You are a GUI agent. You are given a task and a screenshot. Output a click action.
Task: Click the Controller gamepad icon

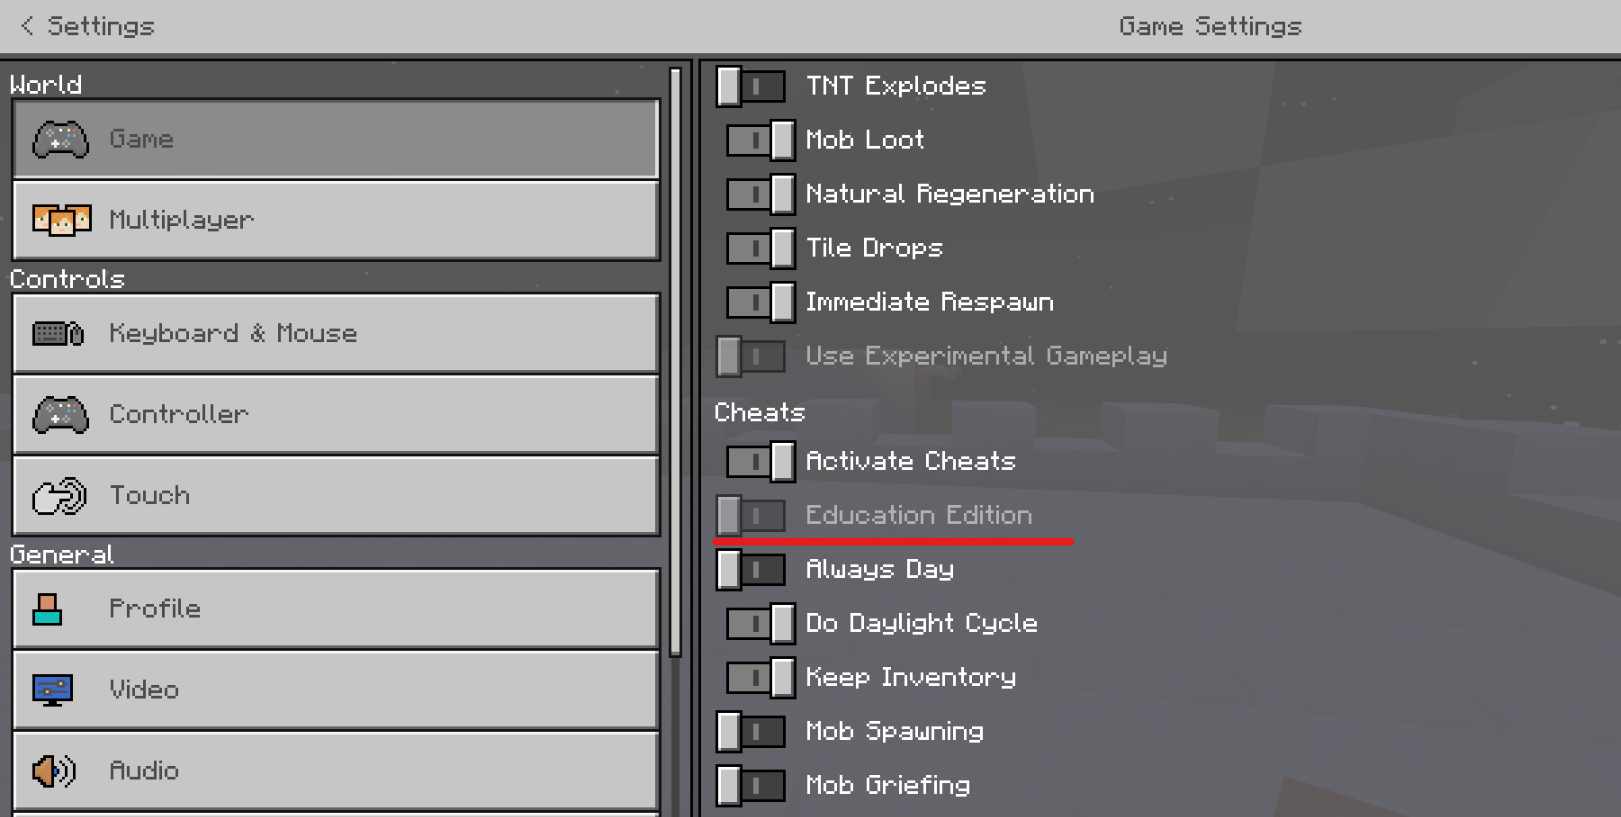[60, 414]
